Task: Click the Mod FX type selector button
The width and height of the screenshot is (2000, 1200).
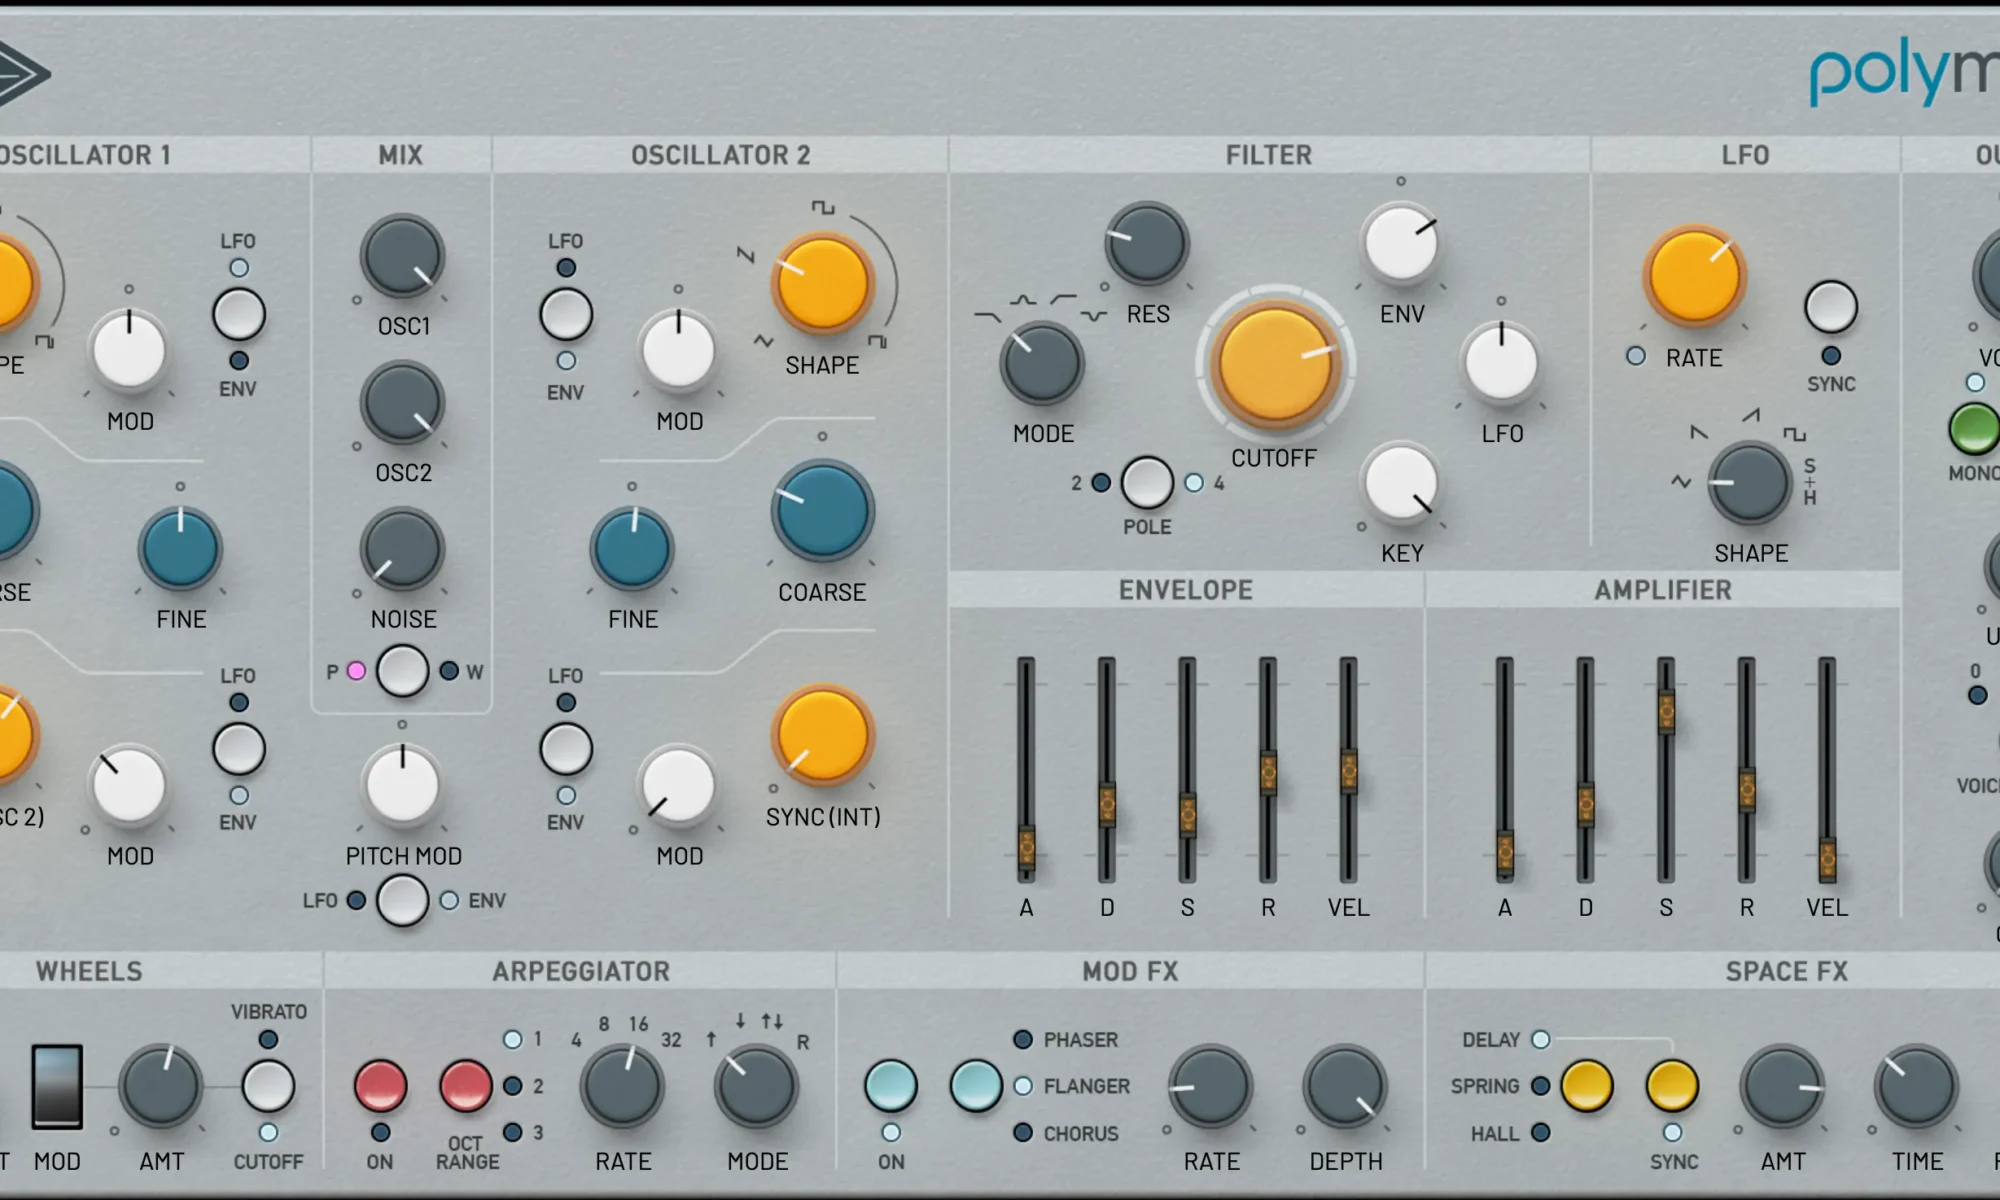Action: (x=975, y=1086)
